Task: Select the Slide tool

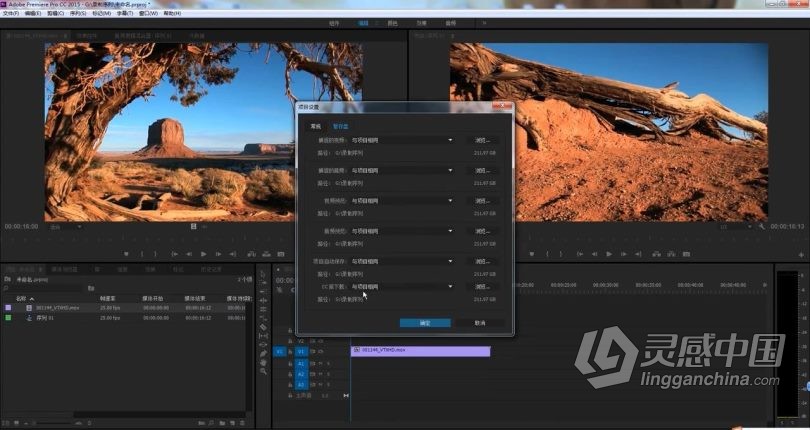Action: click(263, 344)
